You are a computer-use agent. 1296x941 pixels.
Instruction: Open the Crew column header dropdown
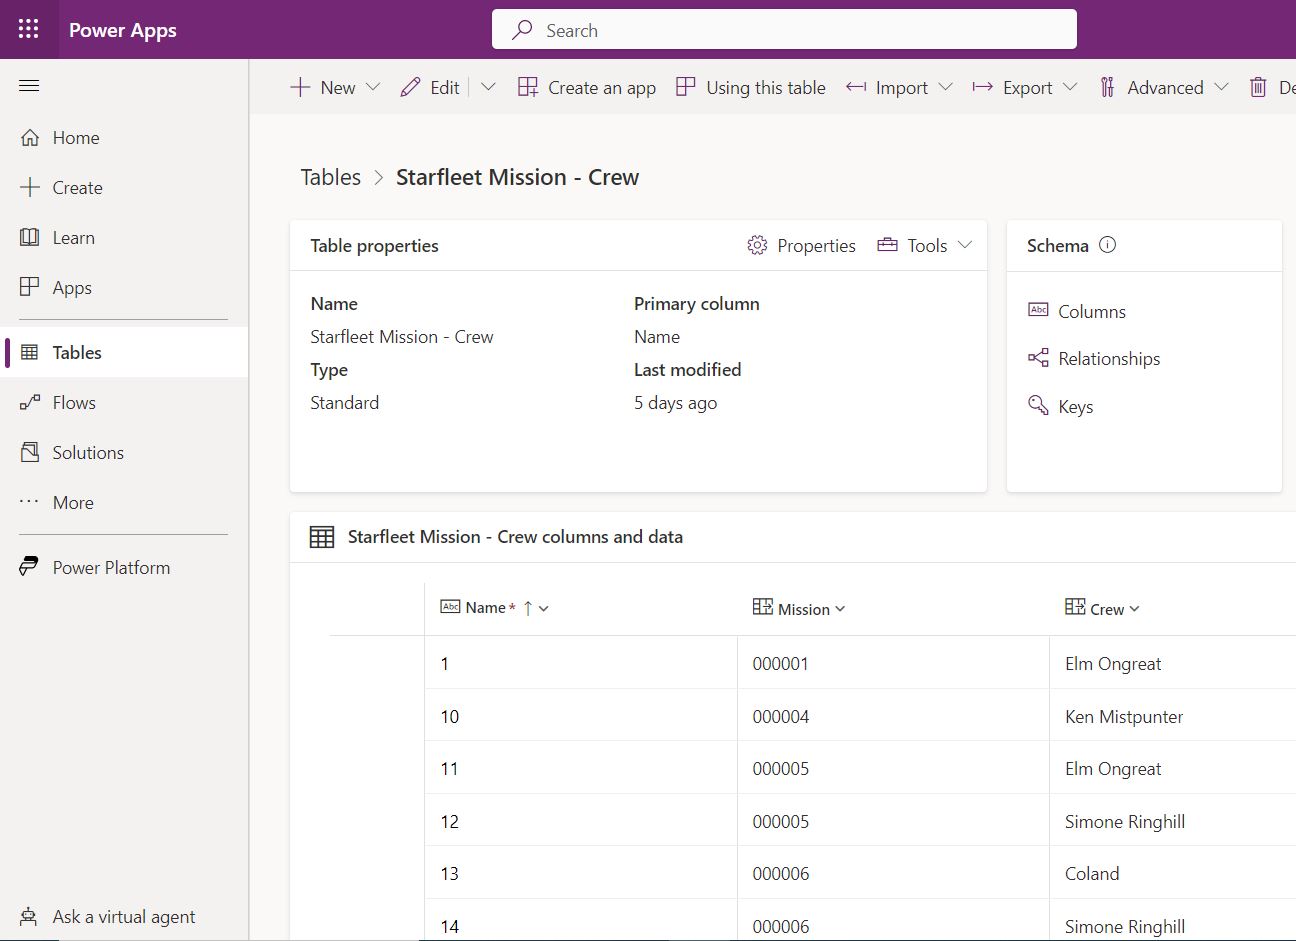(1134, 609)
